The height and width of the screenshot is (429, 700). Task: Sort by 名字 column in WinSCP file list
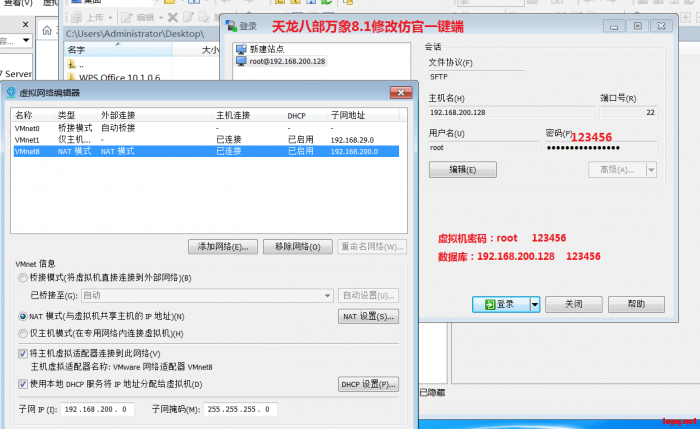click(118, 50)
